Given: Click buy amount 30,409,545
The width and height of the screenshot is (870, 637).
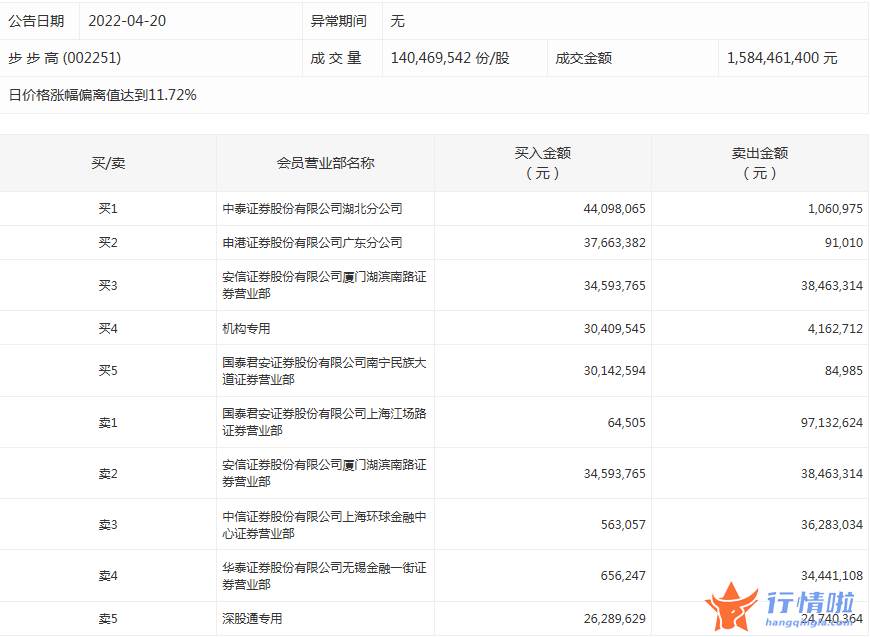Looking at the screenshot, I should click(x=614, y=328).
